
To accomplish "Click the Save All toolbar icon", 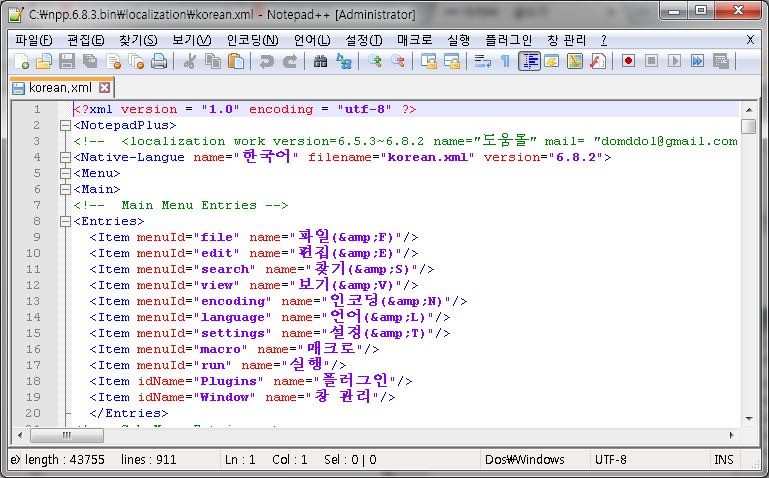I will (x=90, y=61).
